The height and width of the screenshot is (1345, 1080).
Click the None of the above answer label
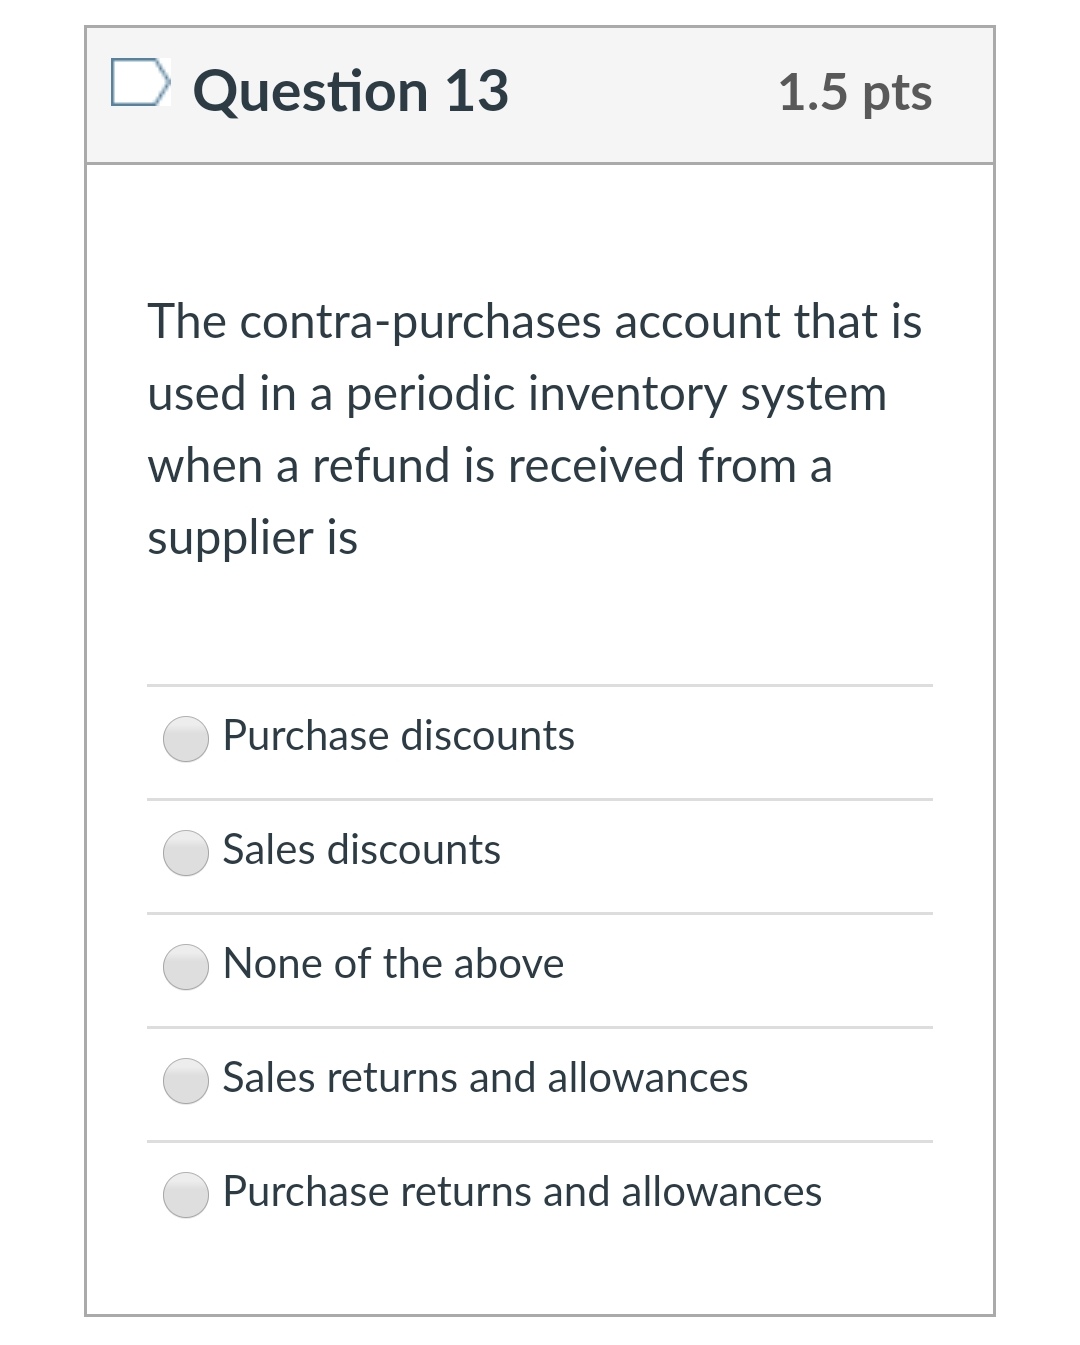pyautogui.click(x=393, y=966)
